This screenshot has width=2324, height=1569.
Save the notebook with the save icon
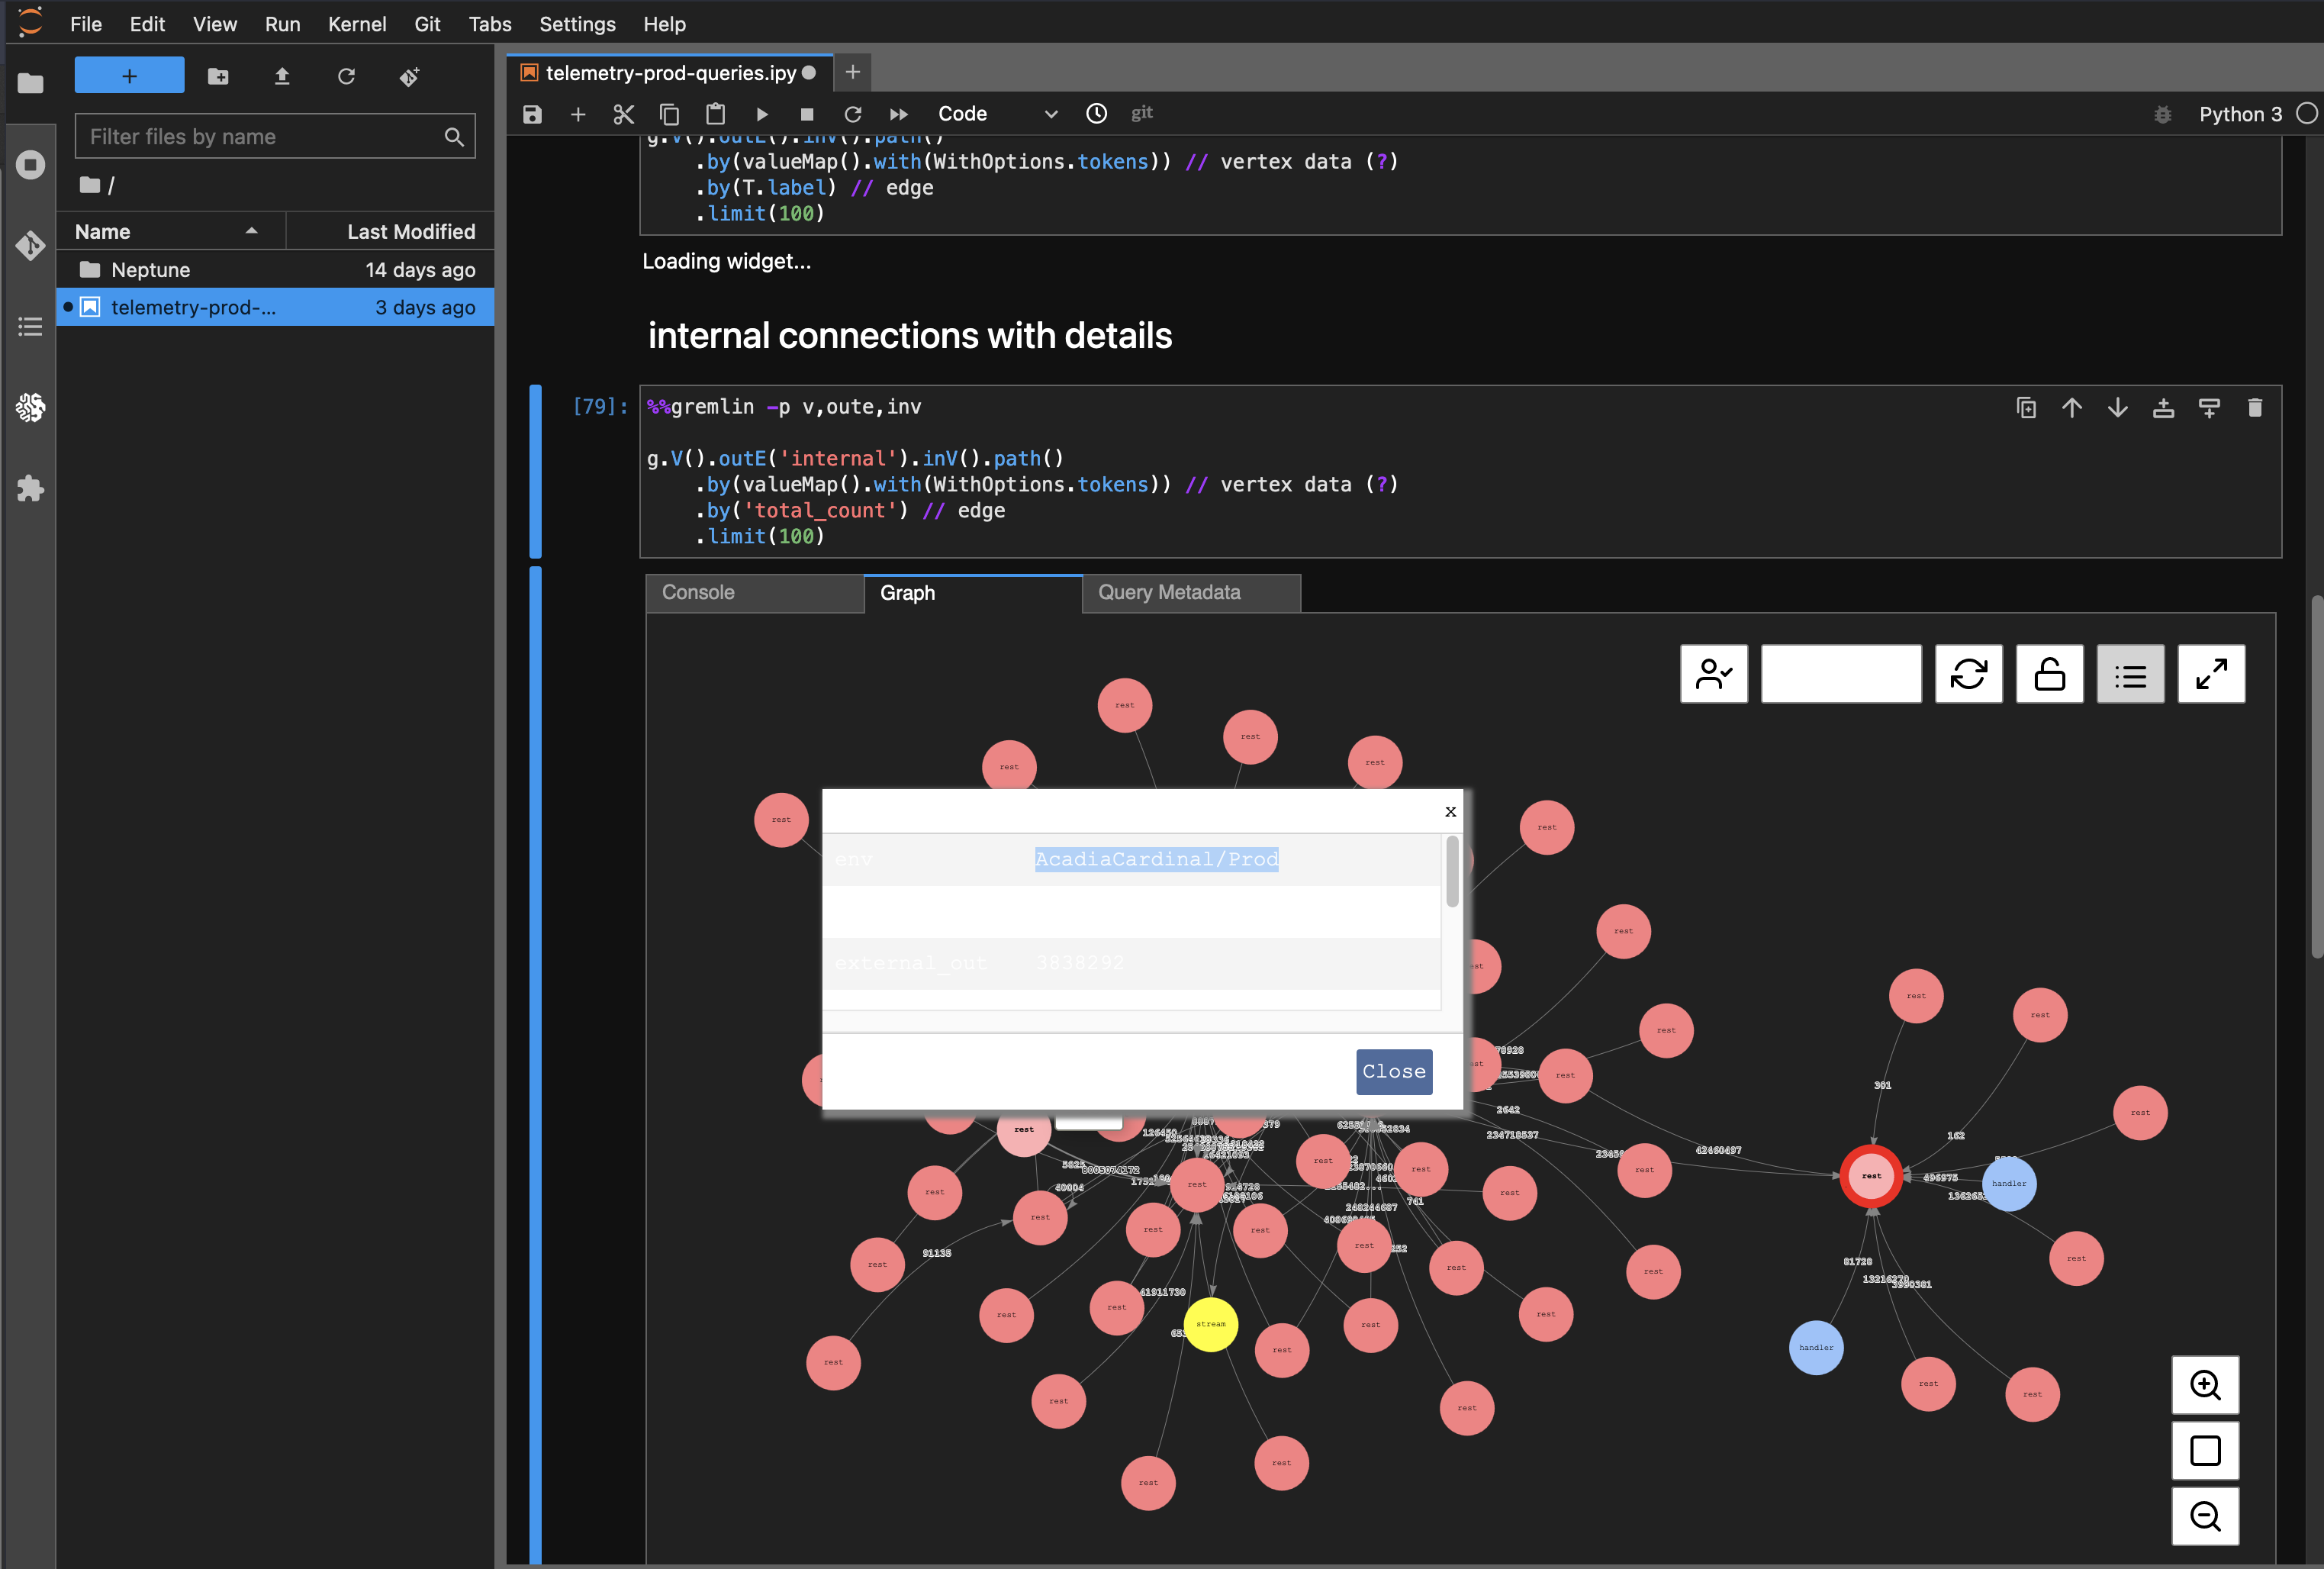point(531,114)
